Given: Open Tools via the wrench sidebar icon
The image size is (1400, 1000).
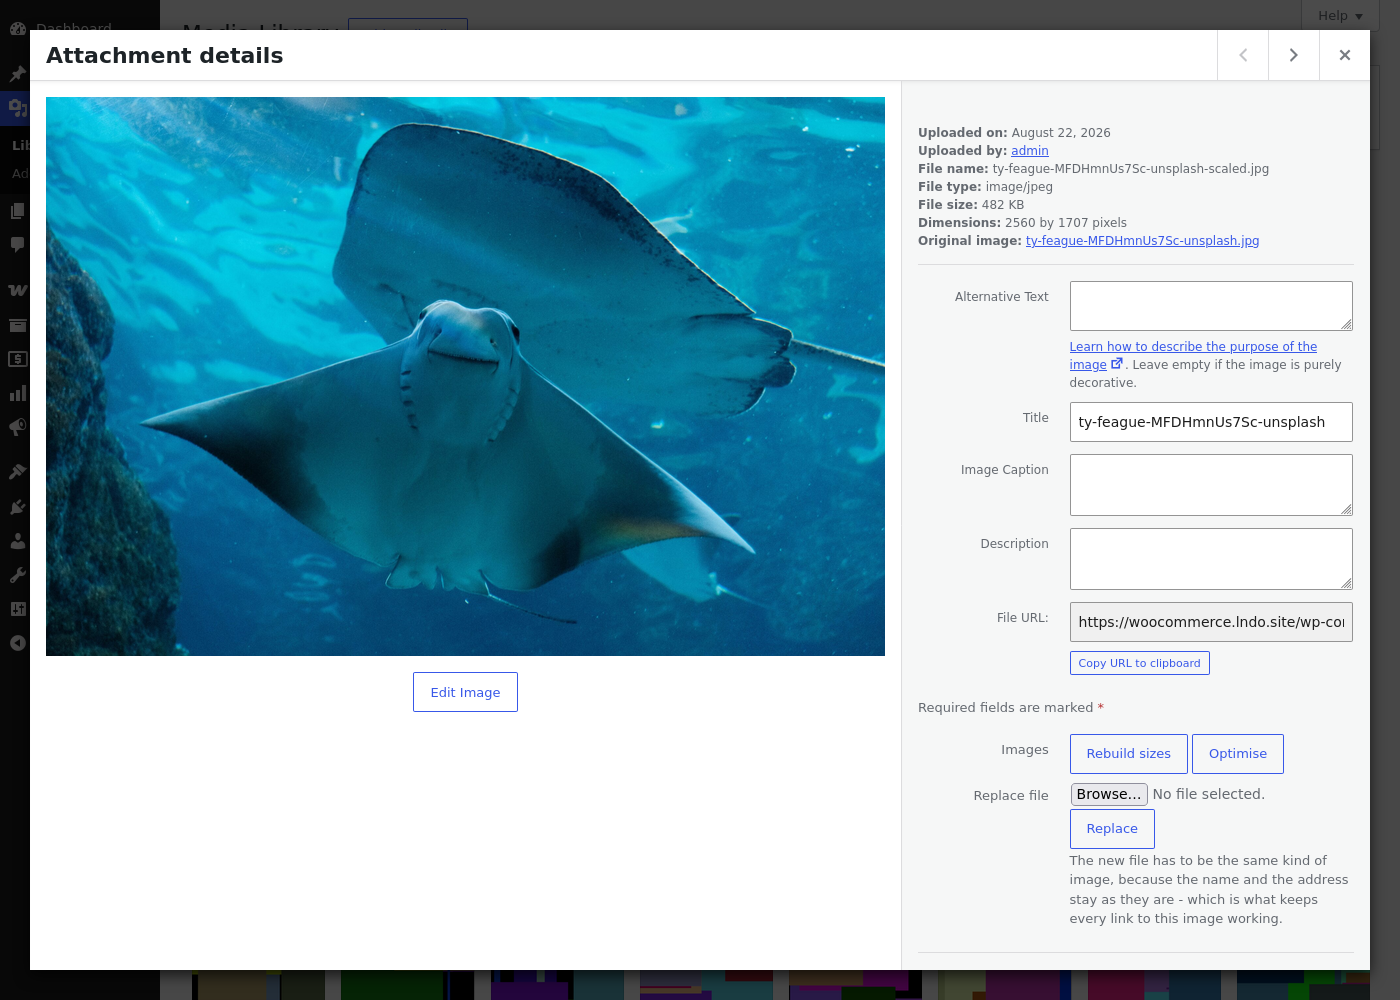Looking at the screenshot, I should tap(17, 575).
